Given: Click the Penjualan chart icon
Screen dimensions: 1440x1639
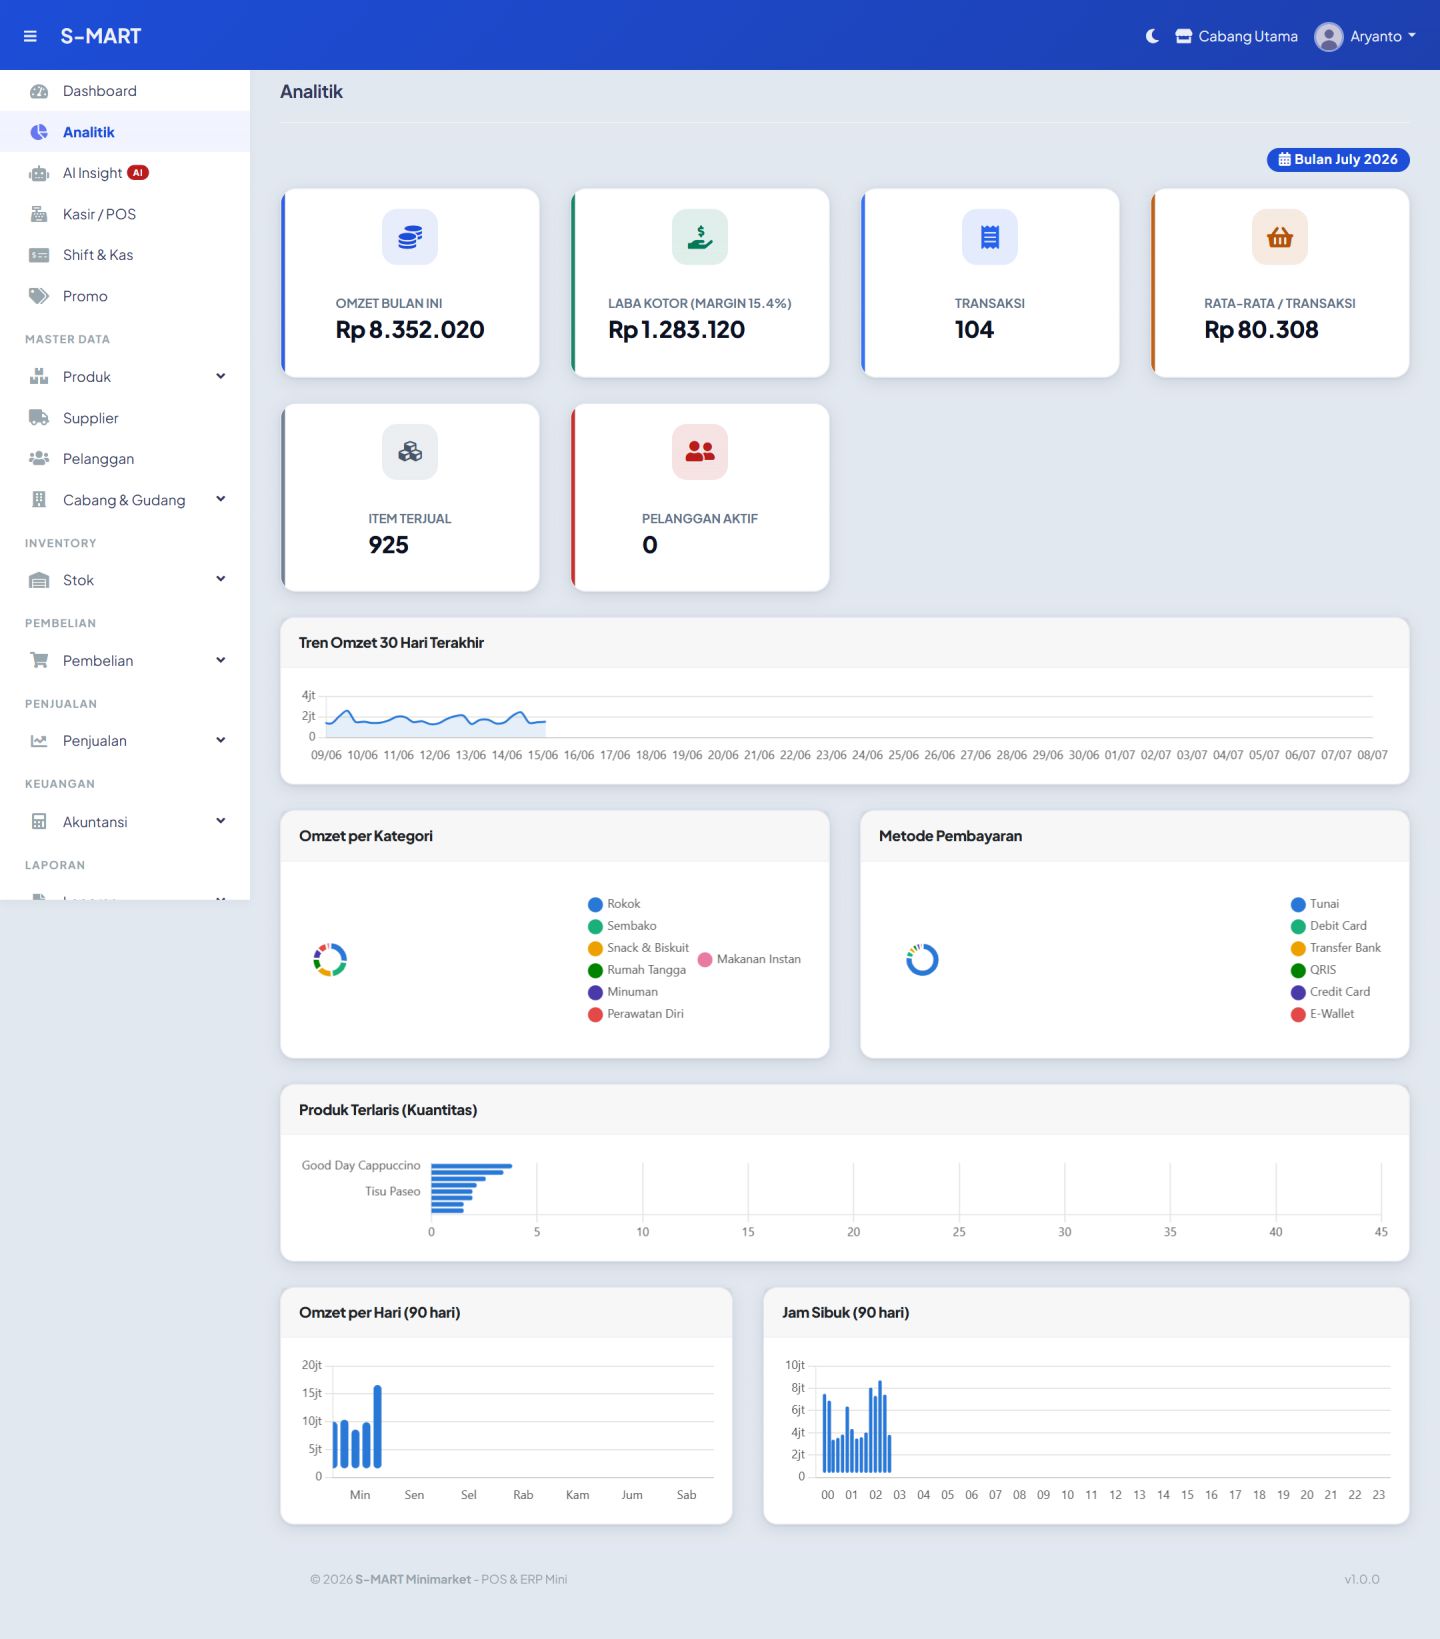Looking at the screenshot, I should [x=39, y=741].
